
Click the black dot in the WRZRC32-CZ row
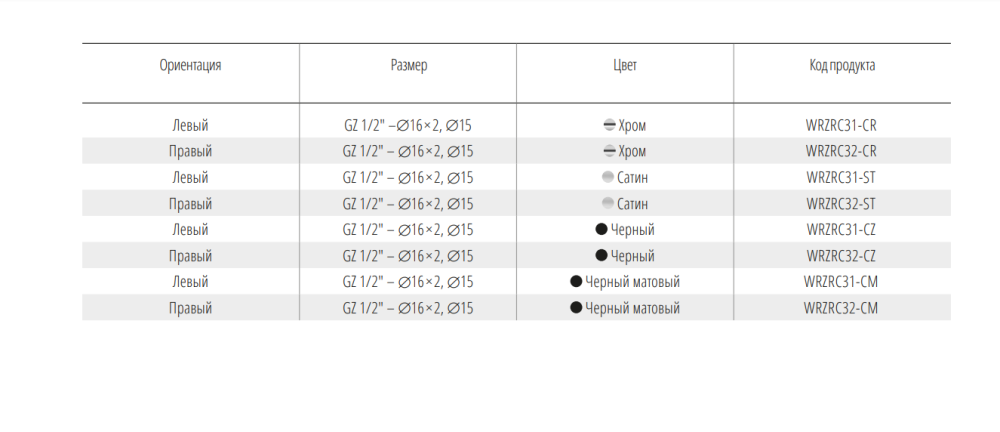tap(601, 256)
